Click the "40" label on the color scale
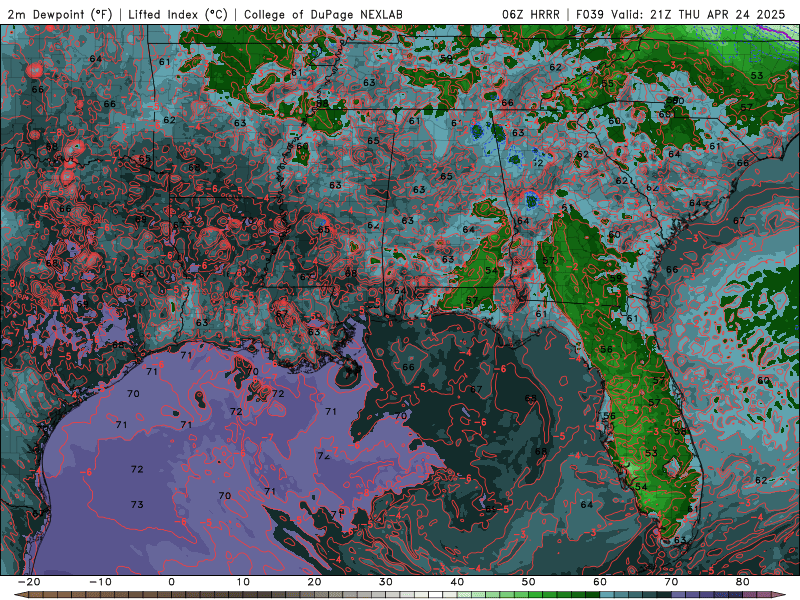800x600 pixels. pos(457,582)
